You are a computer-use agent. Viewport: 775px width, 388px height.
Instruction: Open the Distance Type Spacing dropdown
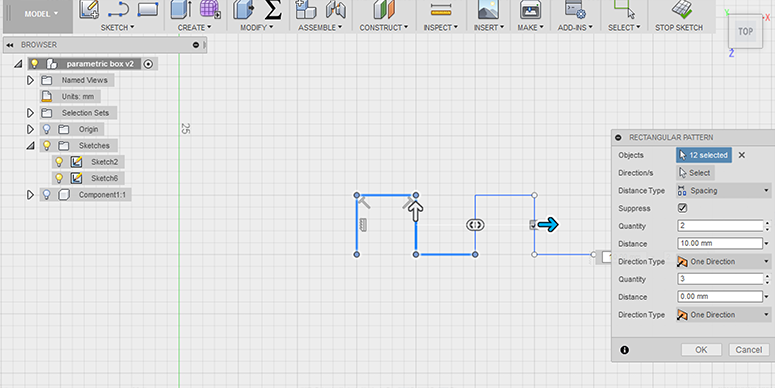(723, 190)
